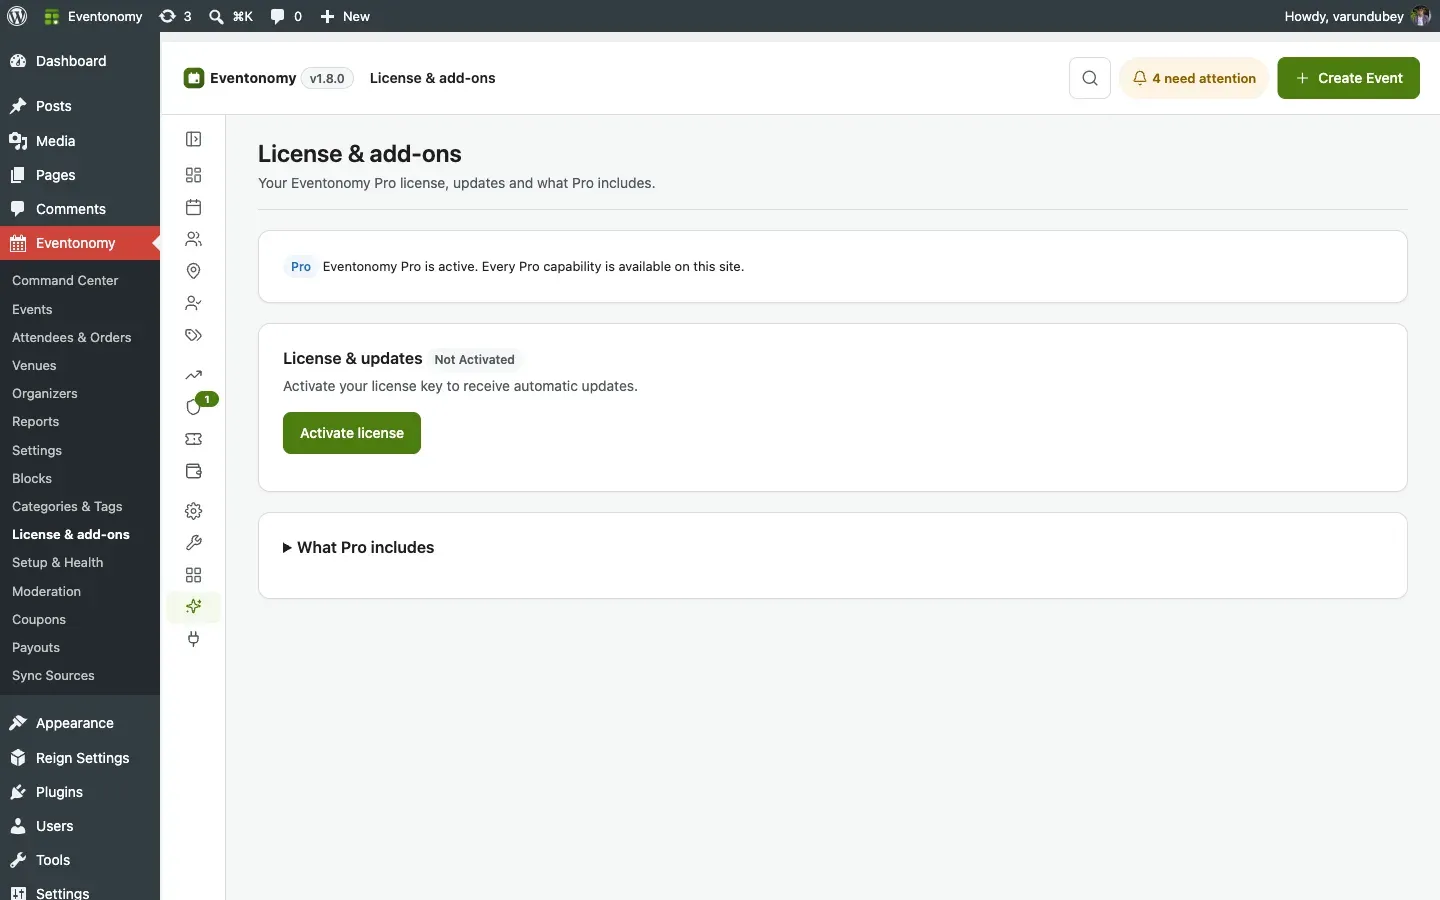Expand the What Pro includes section
This screenshot has width=1440, height=900.
[358, 548]
